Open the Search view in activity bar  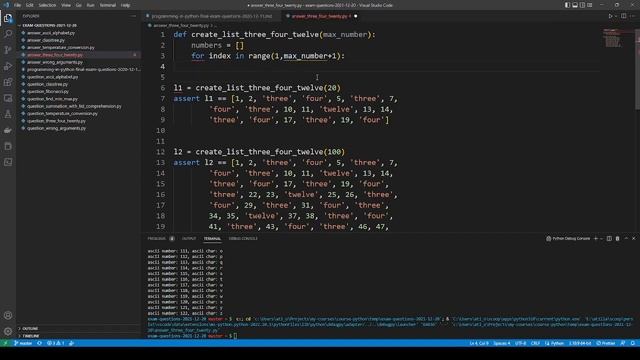coord(8,34)
